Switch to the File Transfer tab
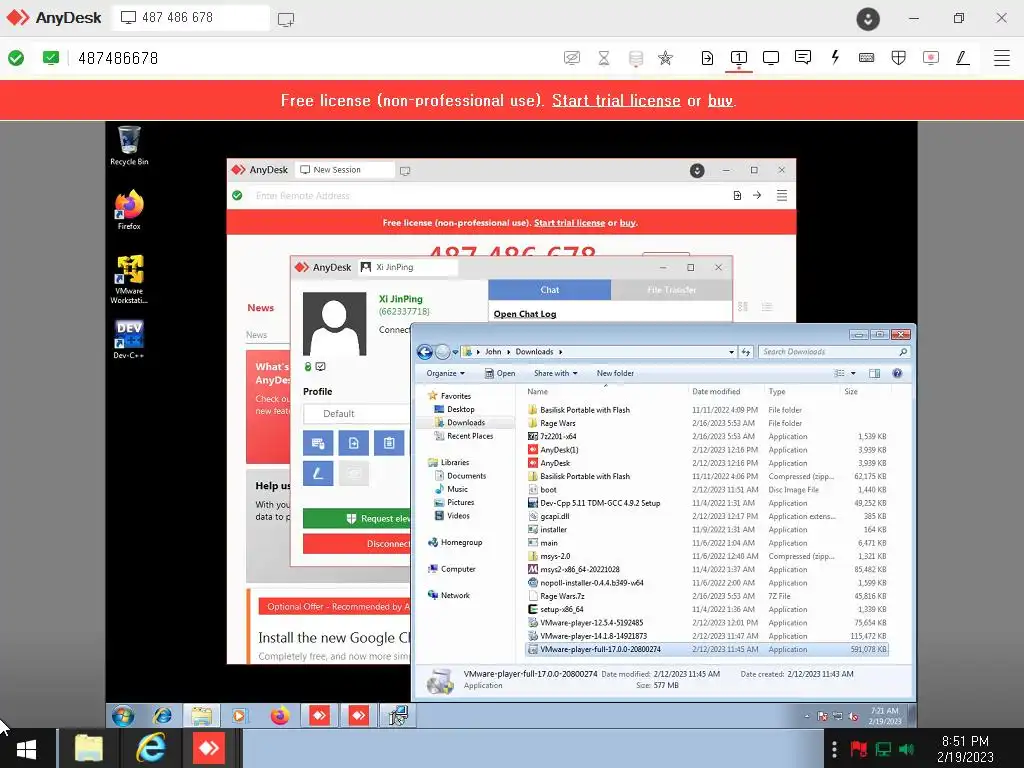 pyautogui.click(x=671, y=290)
